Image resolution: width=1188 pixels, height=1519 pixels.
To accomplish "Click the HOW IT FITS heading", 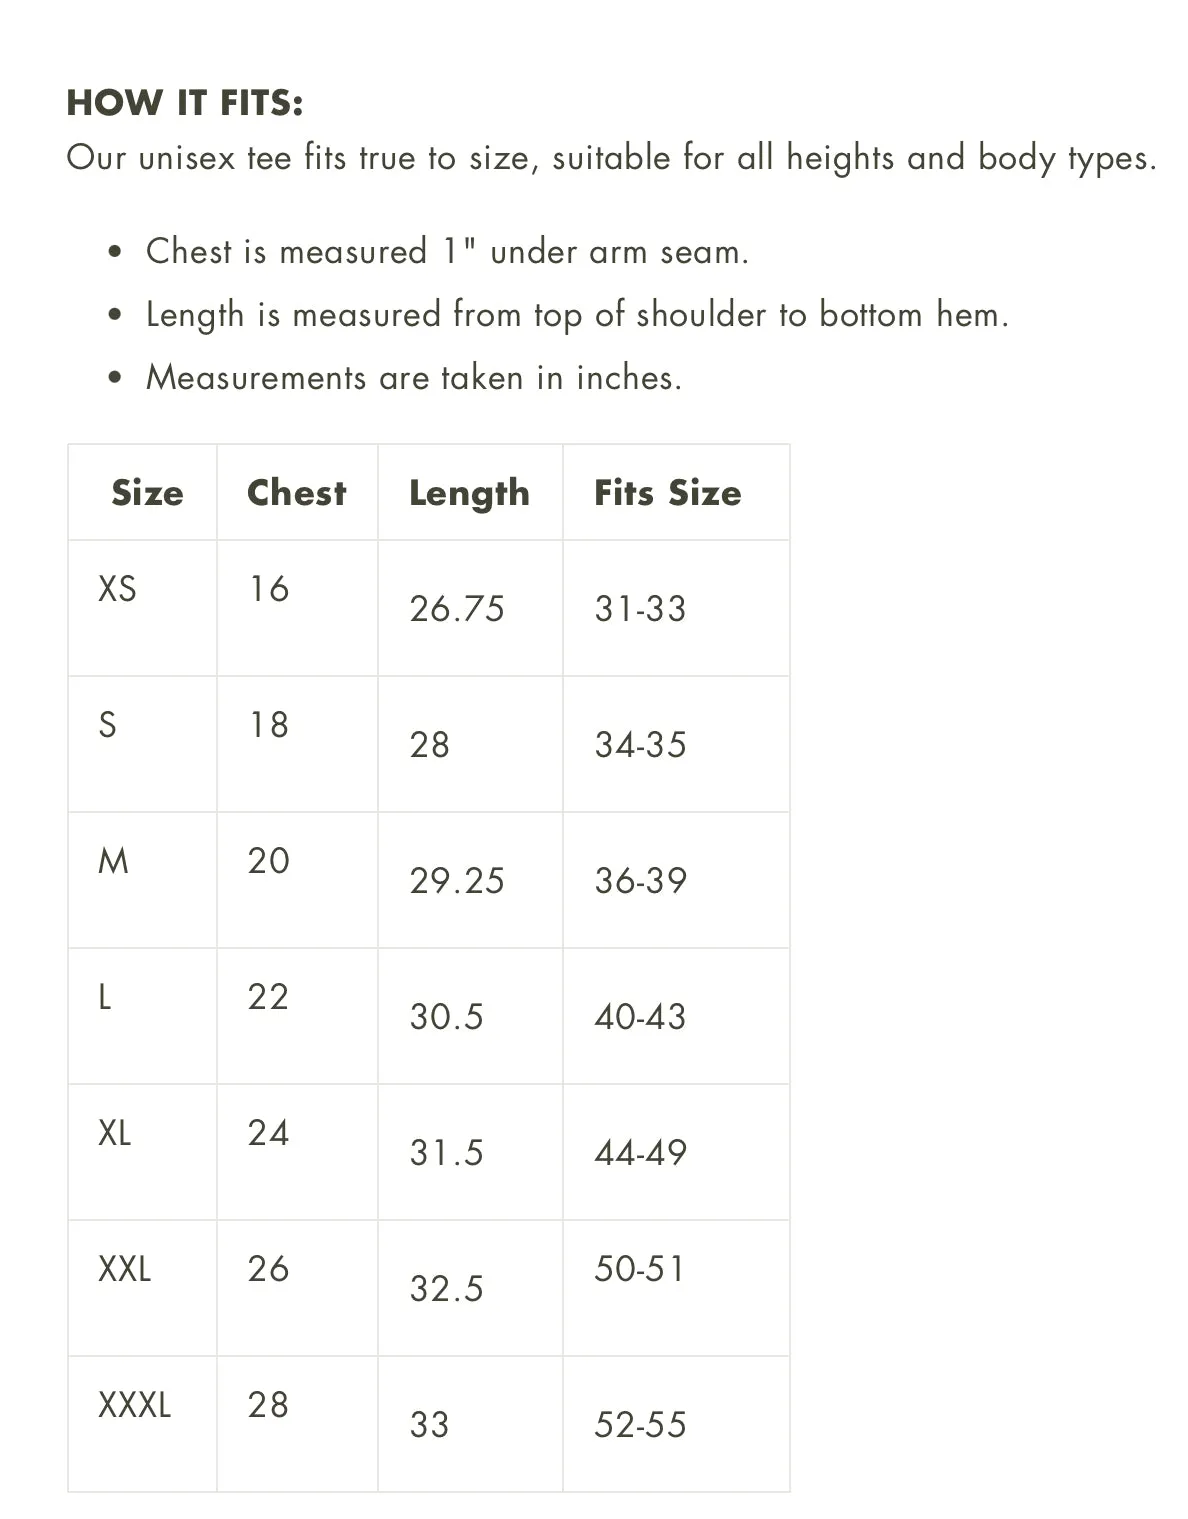I will click(x=185, y=102).
